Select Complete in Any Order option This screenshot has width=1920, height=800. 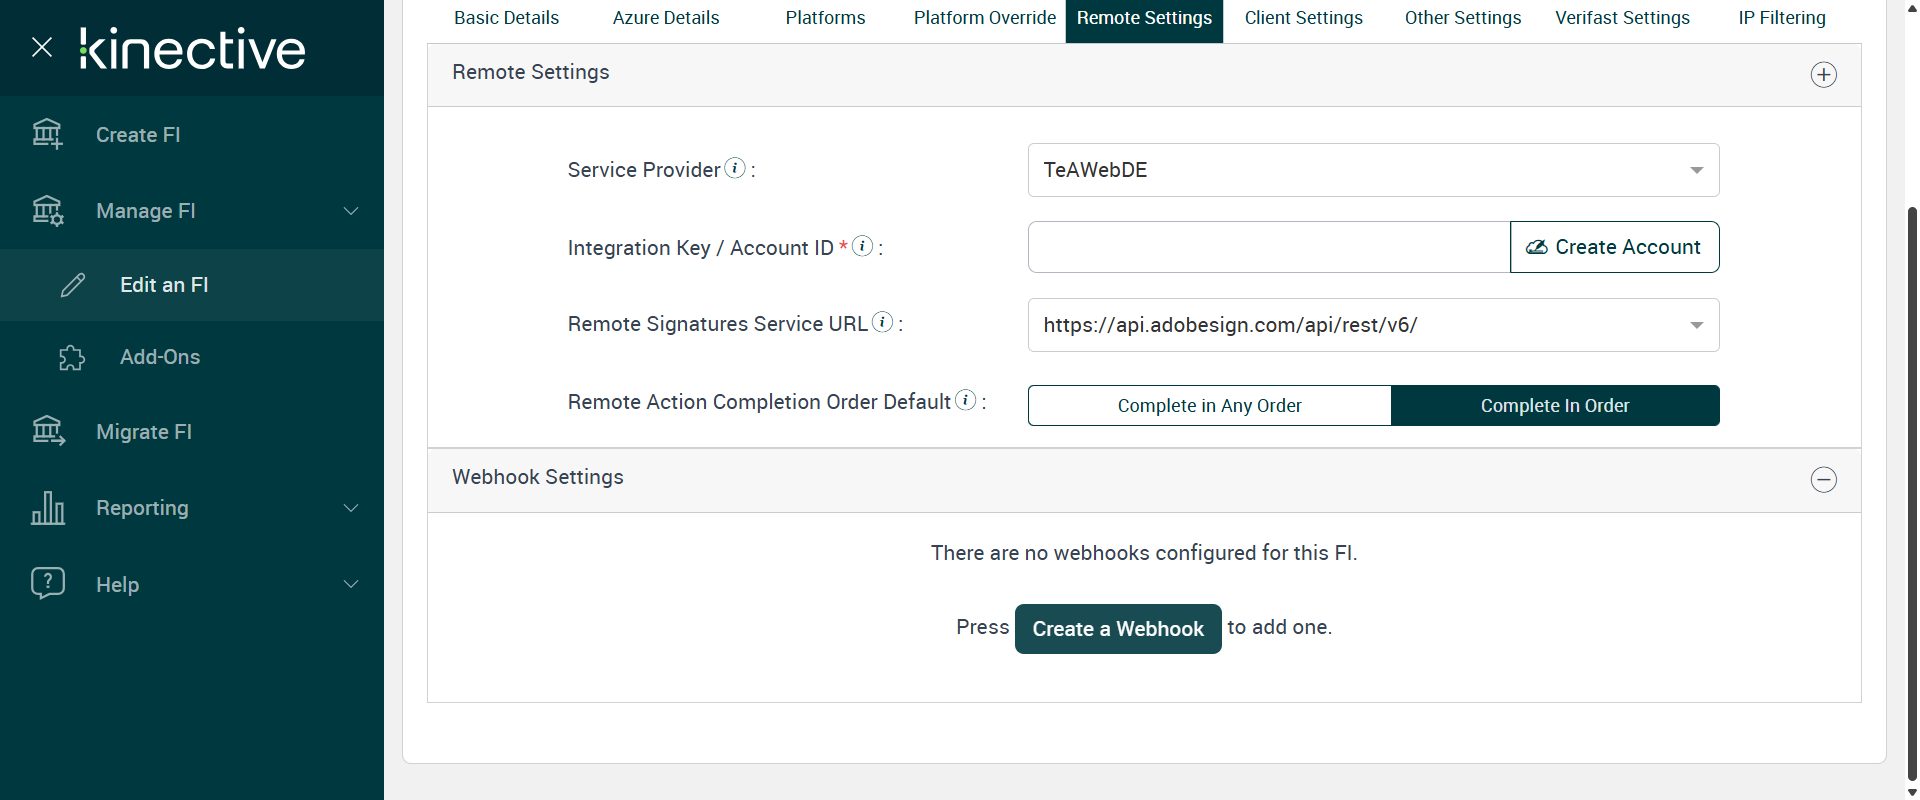[1209, 406]
